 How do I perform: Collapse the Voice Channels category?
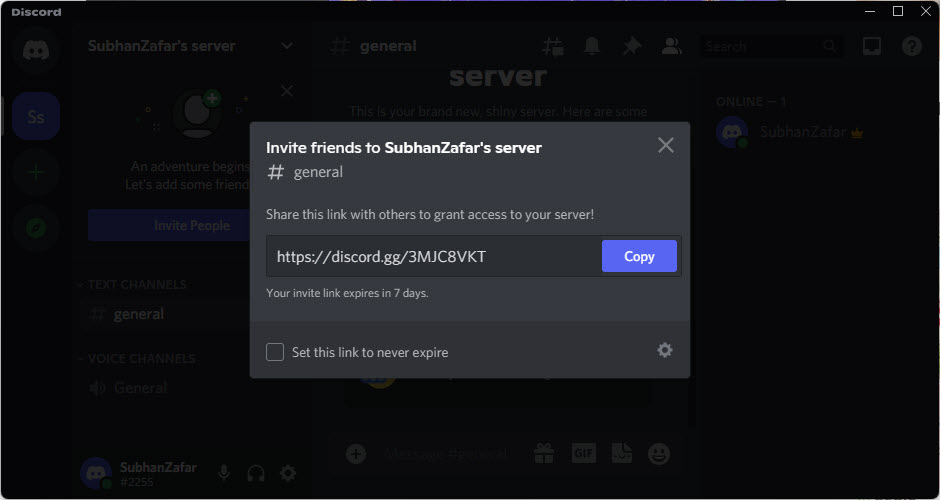point(138,359)
